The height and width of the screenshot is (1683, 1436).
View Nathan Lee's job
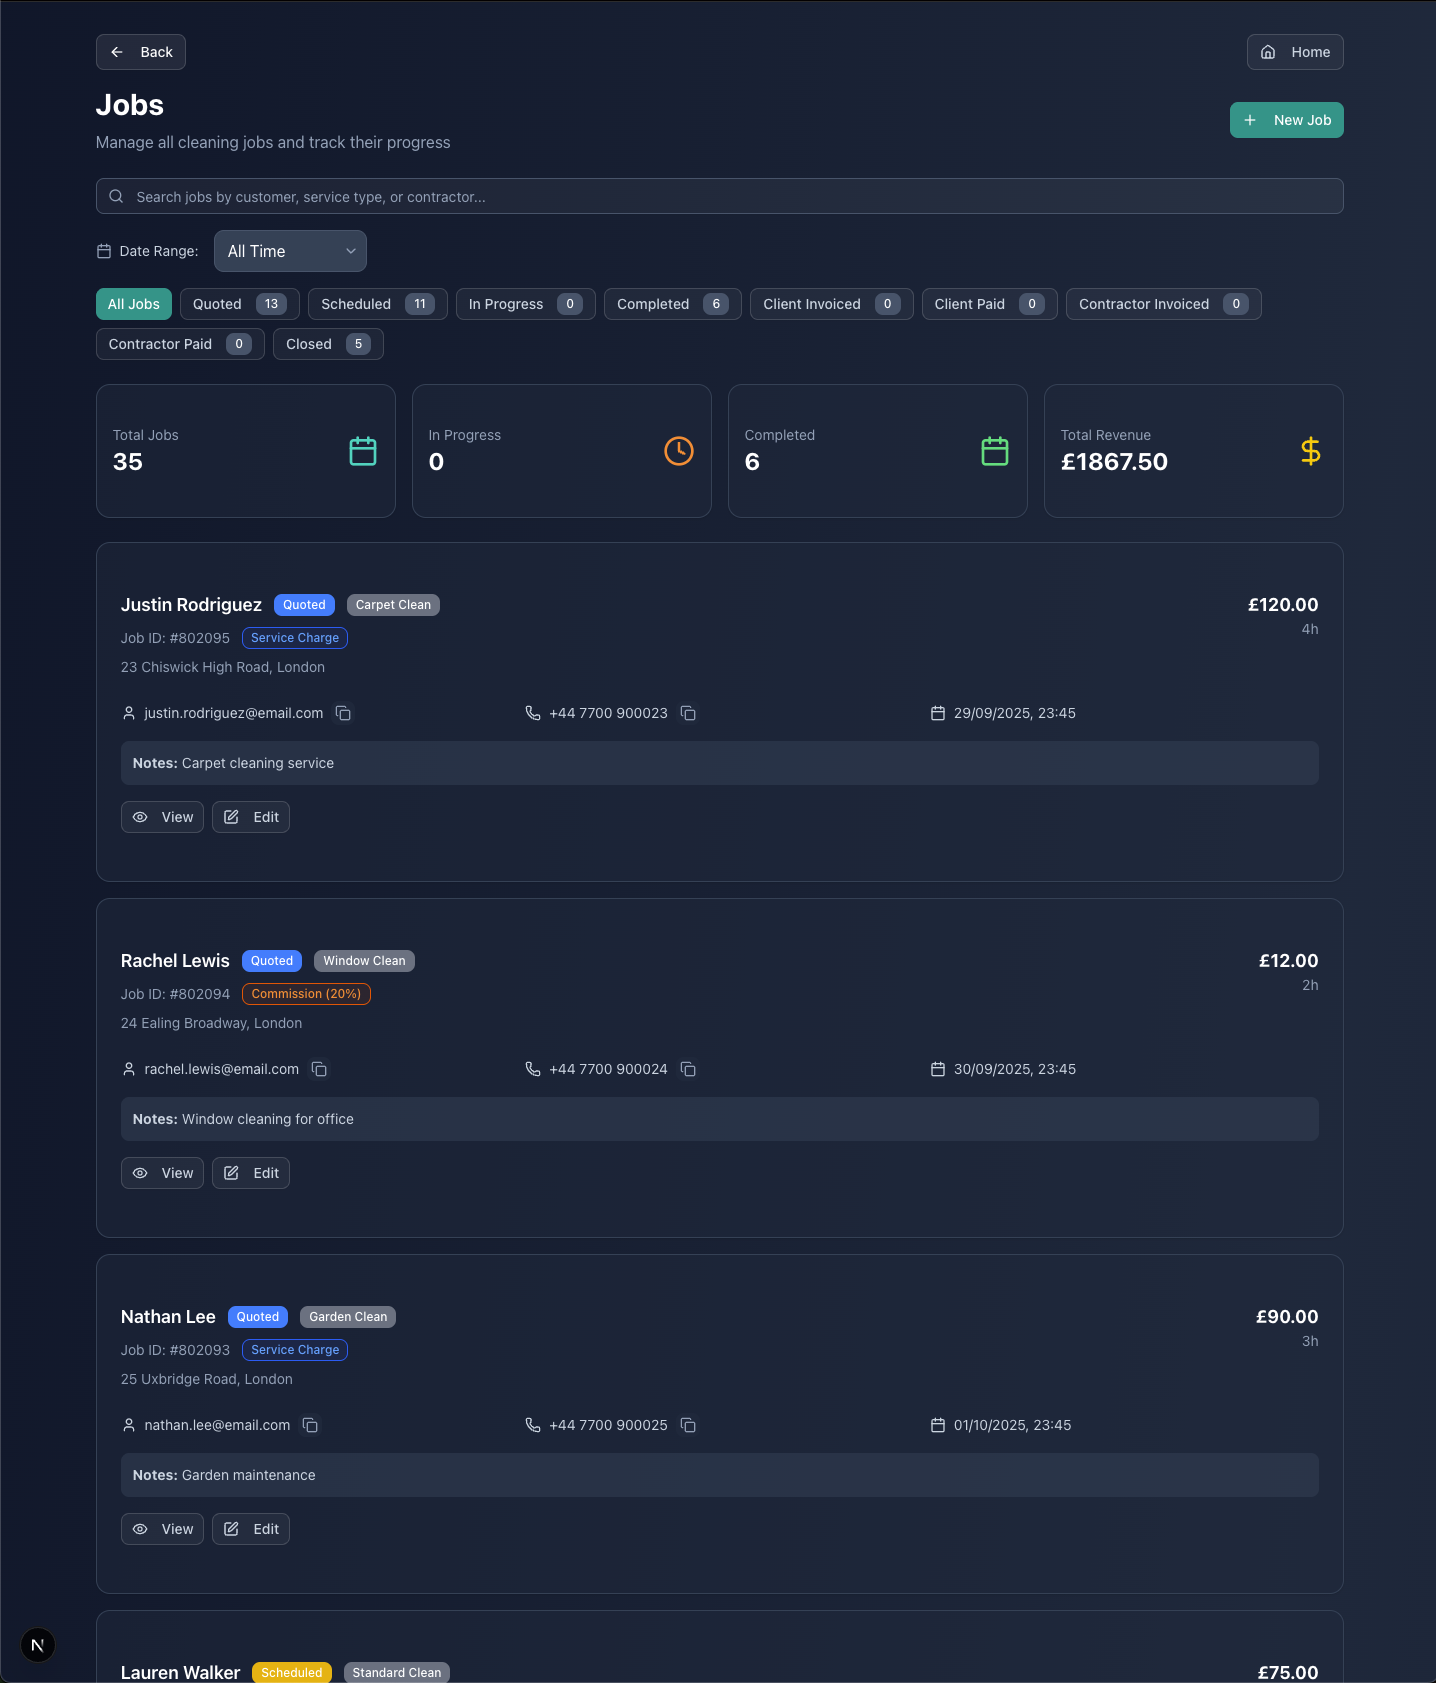162,1529
